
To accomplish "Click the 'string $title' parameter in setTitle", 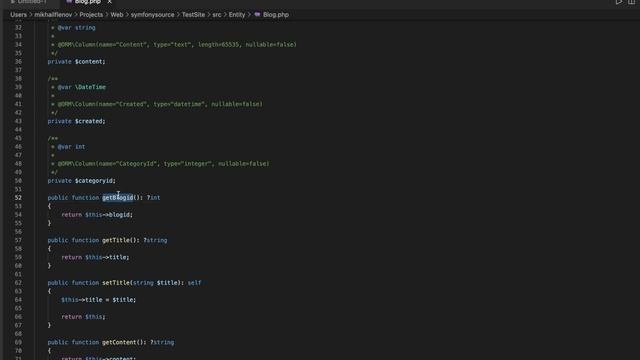I will (155, 283).
